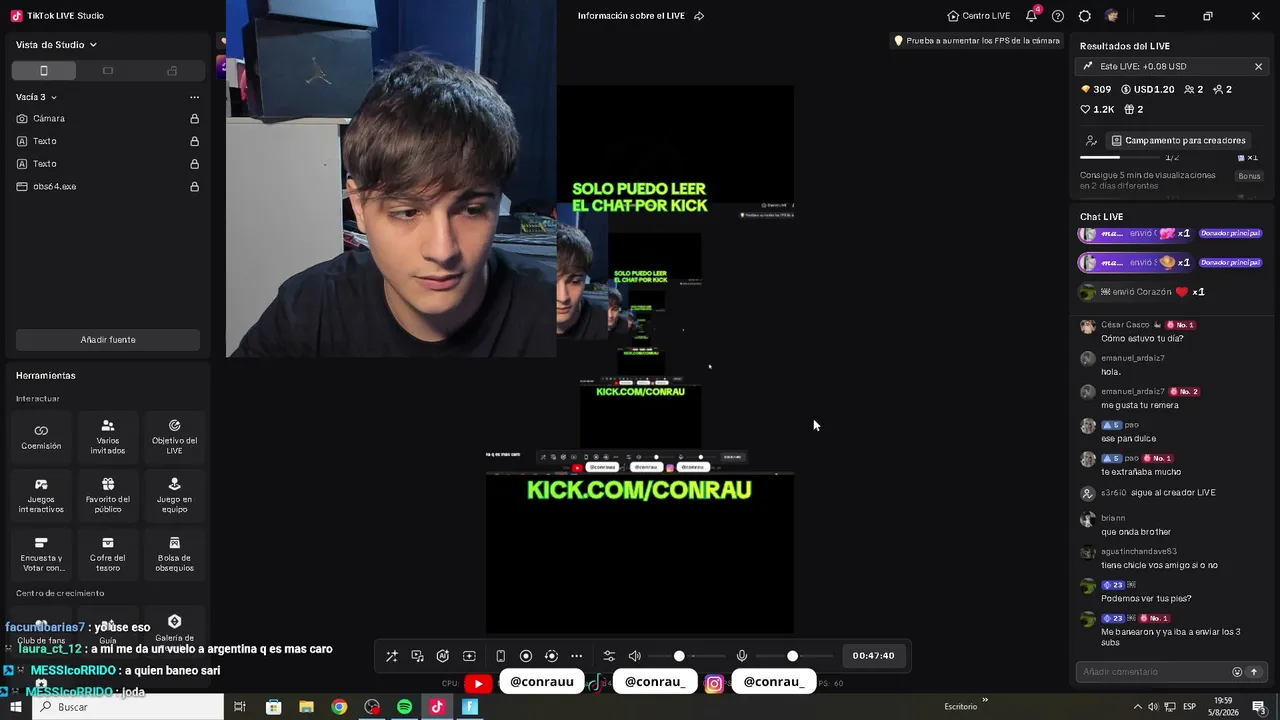This screenshot has height=720, width=1280.
Task: Mute the speaker audio icon
Action: (x=634, y=656)
